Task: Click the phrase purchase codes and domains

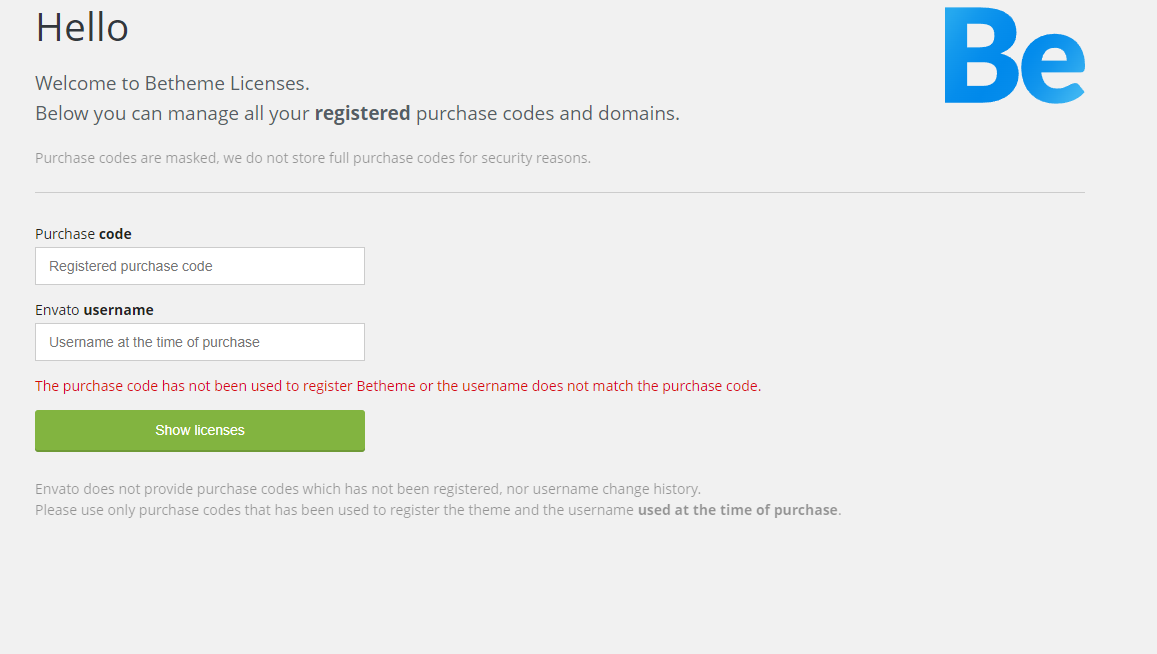Action: tap(547, 113)
